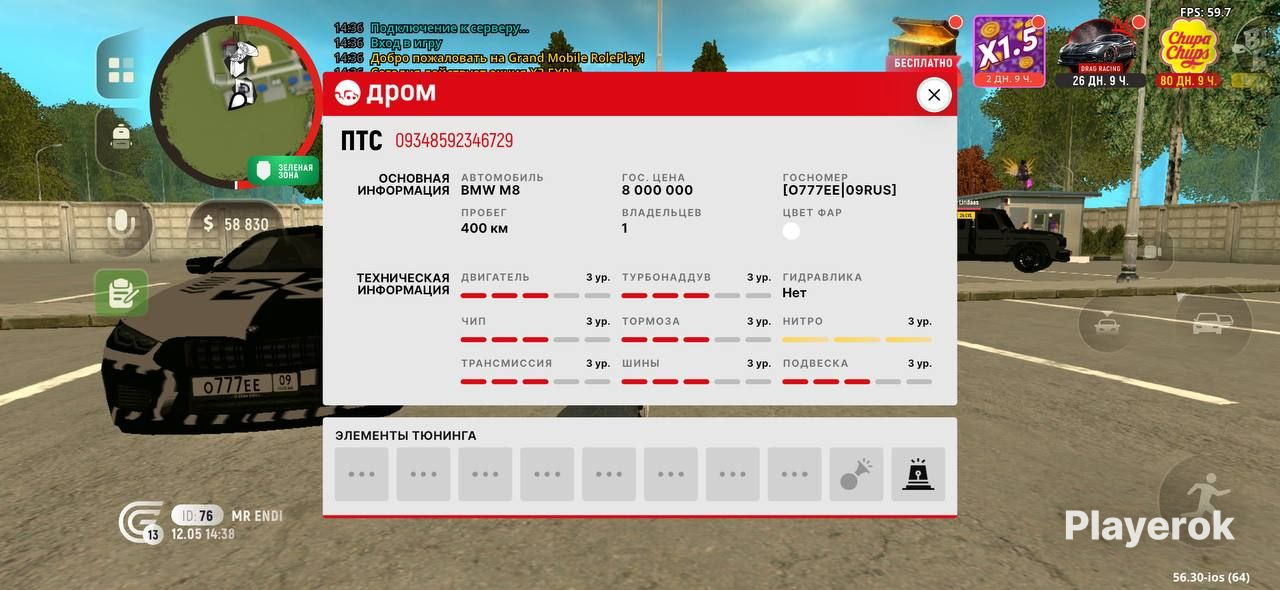Select the PTS number 09348592346729

pyautogui.click(x=454, y=141)
